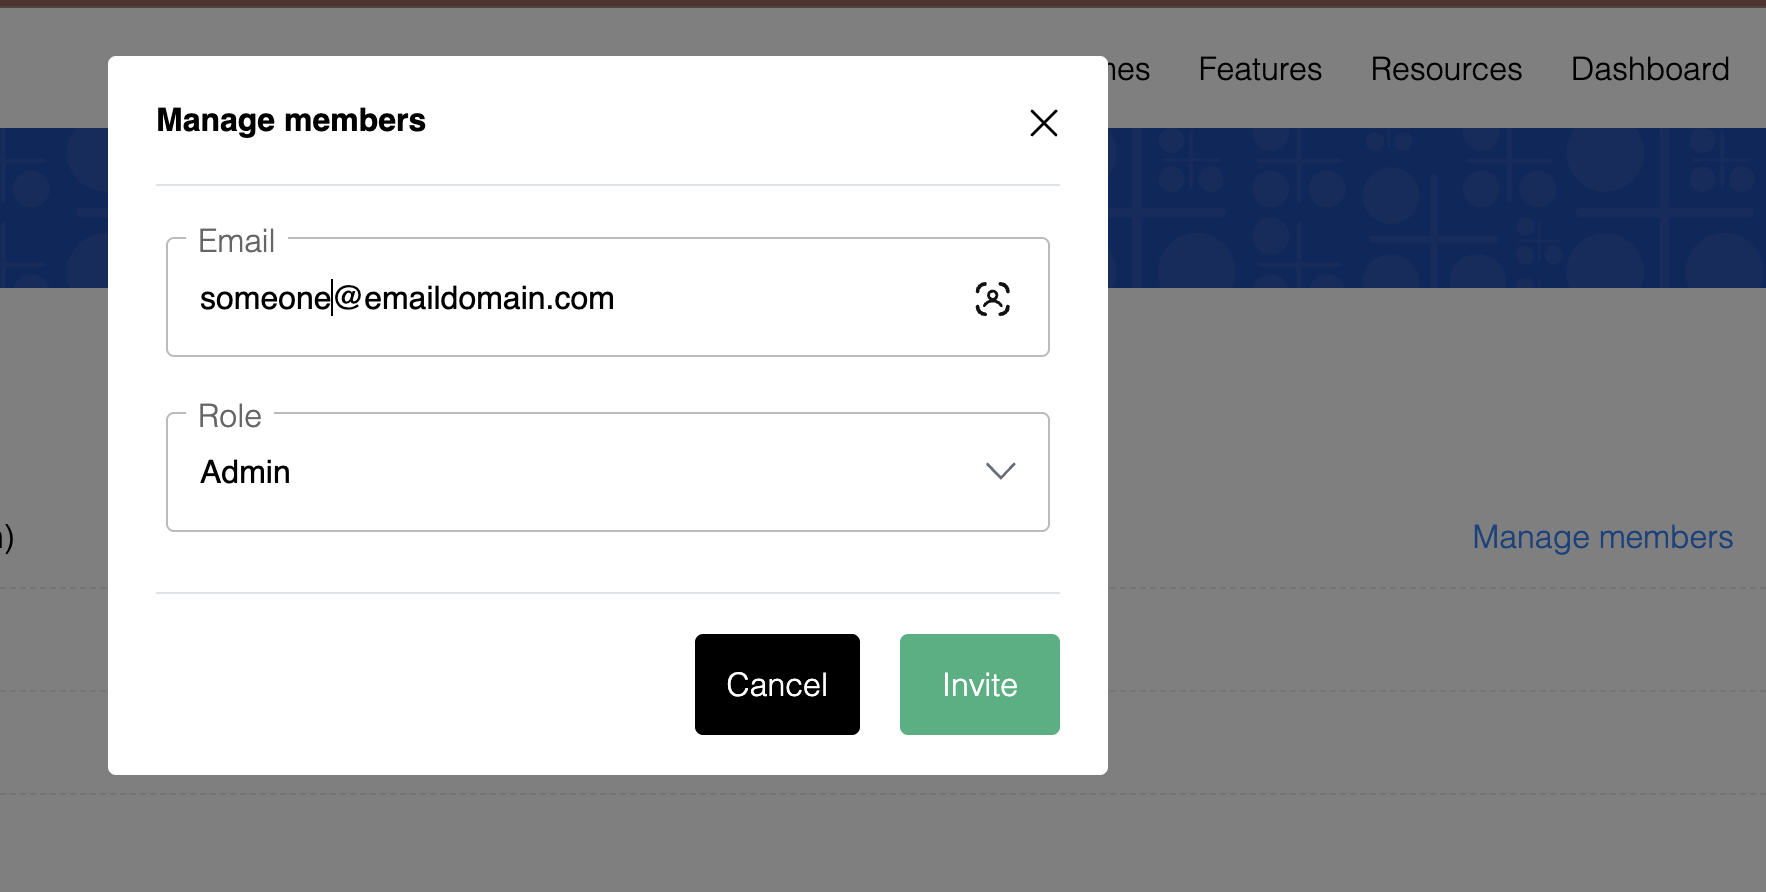Open the Role dropdown showing Admin
This screenshot has height=892, width=1766.
[x=607, y=472]
